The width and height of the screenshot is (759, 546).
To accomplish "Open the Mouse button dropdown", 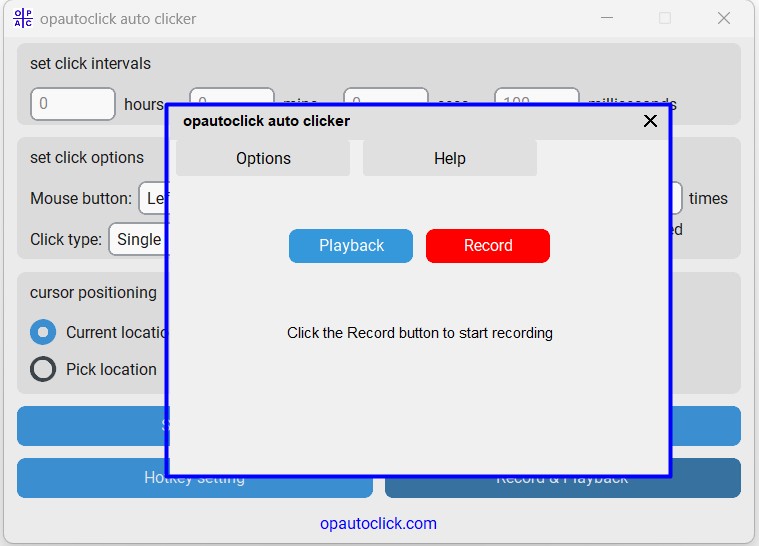I will 154,198.
